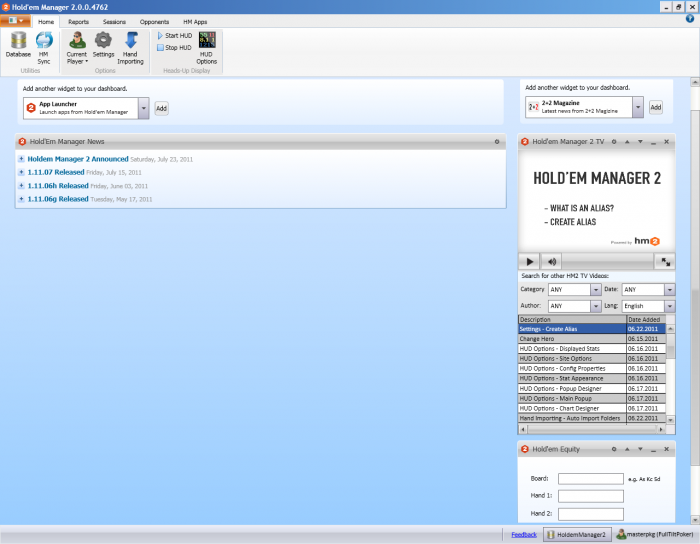Open the Author dropdown
This screenshot has width=700, height=544.
596,306
